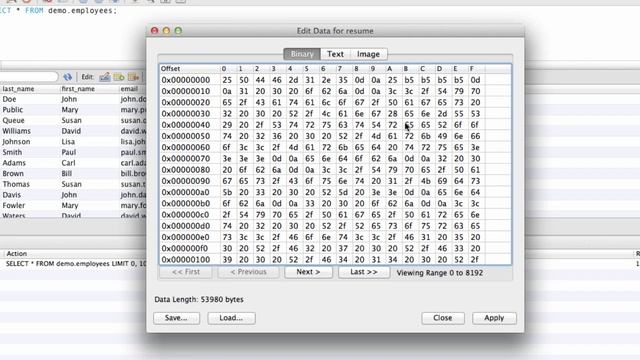640x360 pixels.
Task: Select the hex row at offset 0x00000040
Action: 335,125
